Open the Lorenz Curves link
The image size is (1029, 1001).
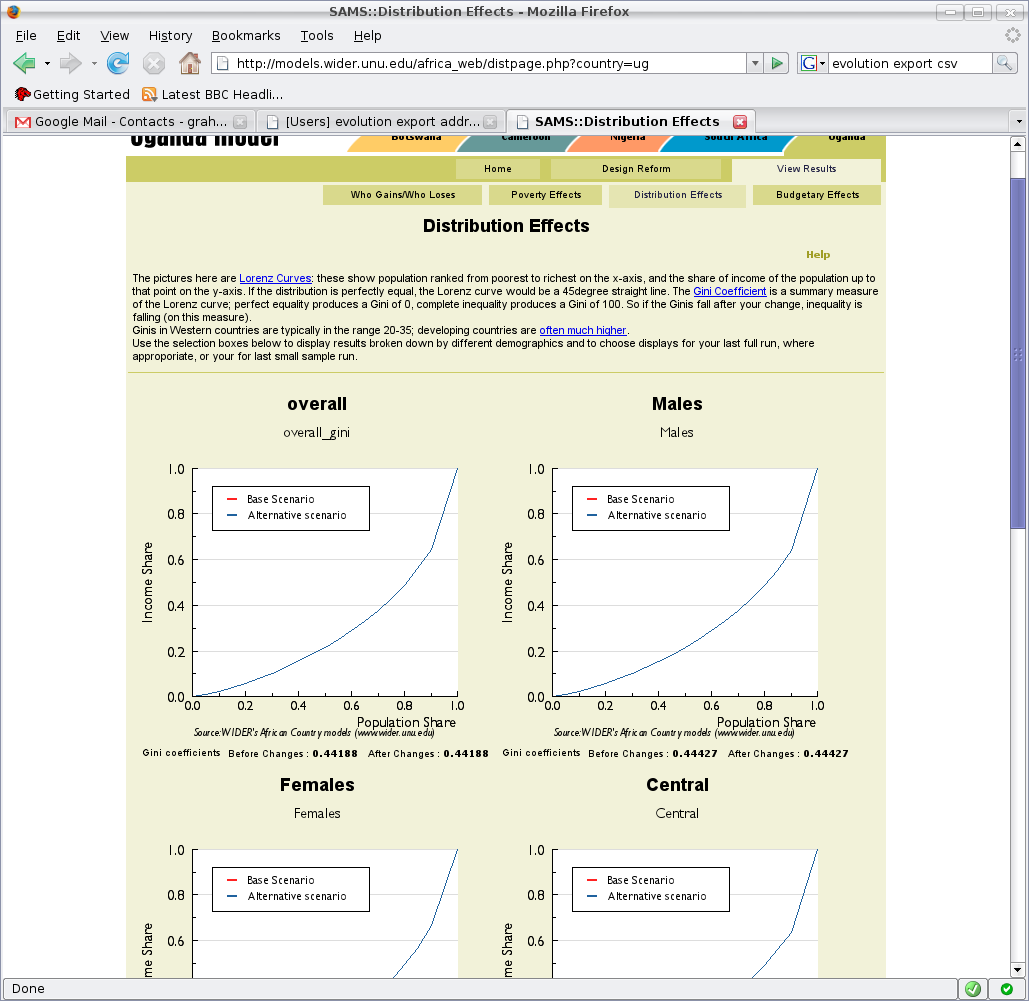click(x=276, y=278)
